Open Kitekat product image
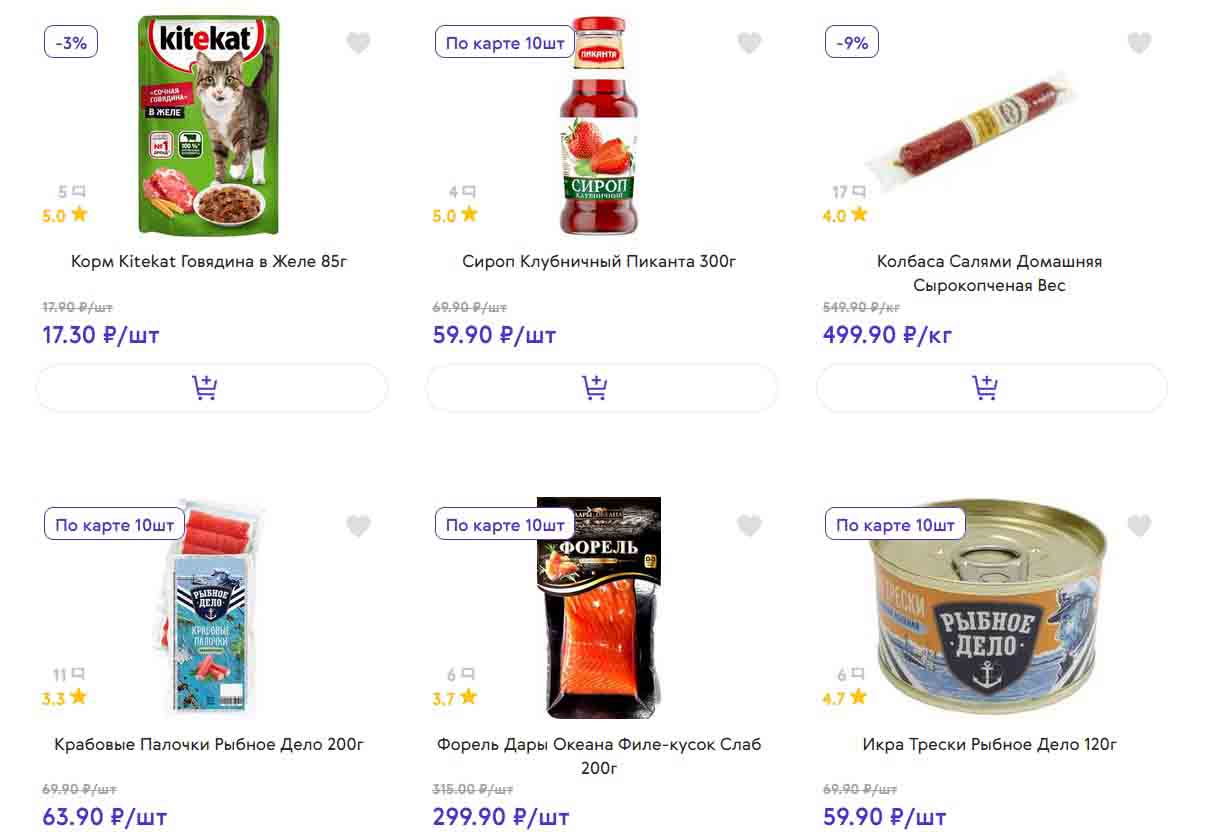The image size is (1216, 838). pos(208,125)
